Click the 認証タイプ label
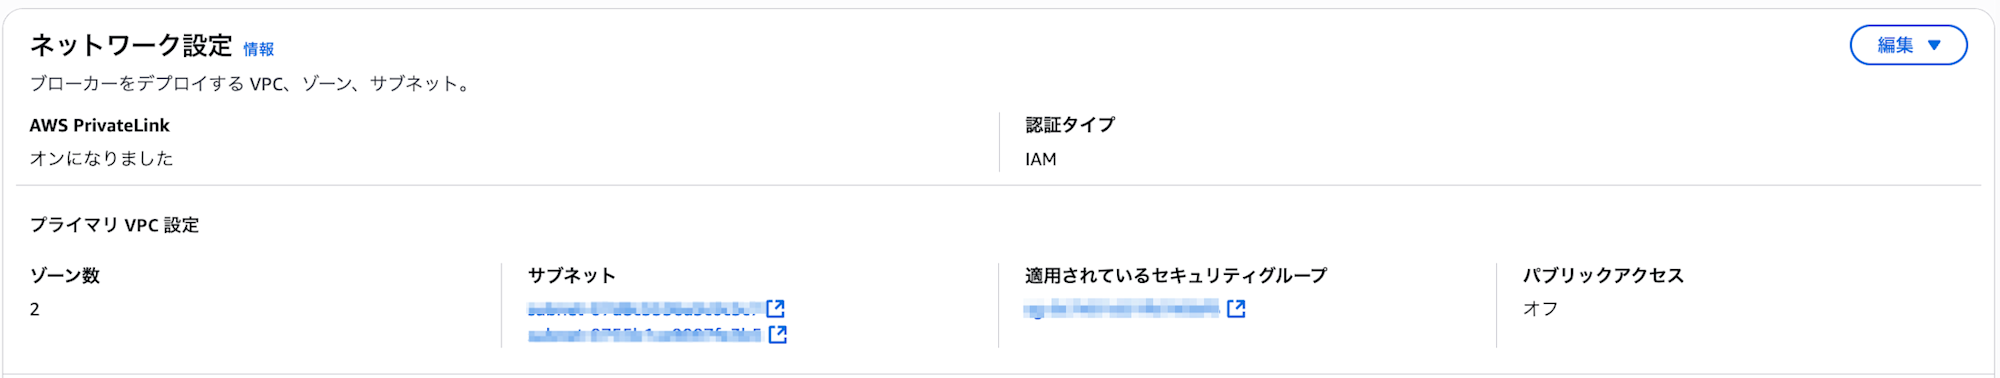 tap(1070, 125)
